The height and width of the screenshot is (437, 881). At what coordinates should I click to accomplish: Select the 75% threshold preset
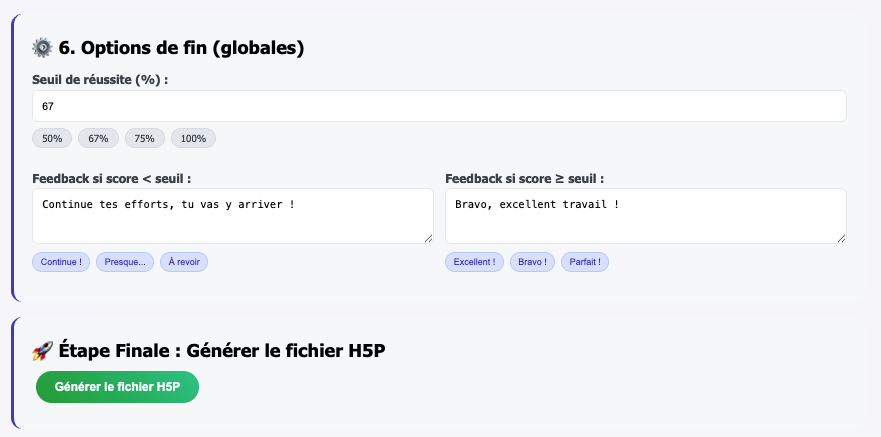coord(144,139)
